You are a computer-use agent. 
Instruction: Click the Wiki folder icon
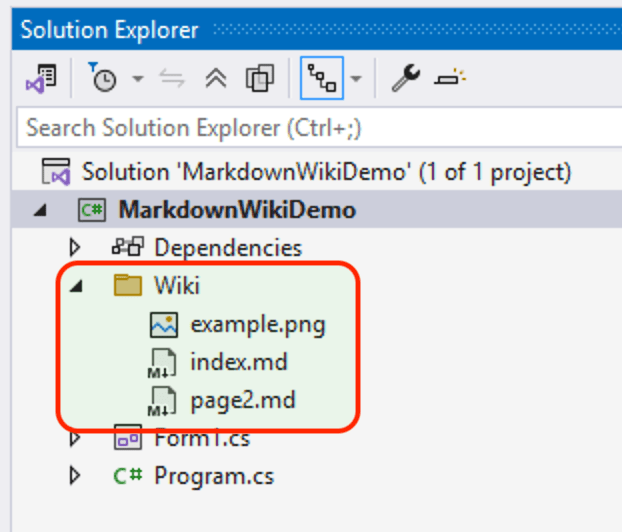pos(128,286)
